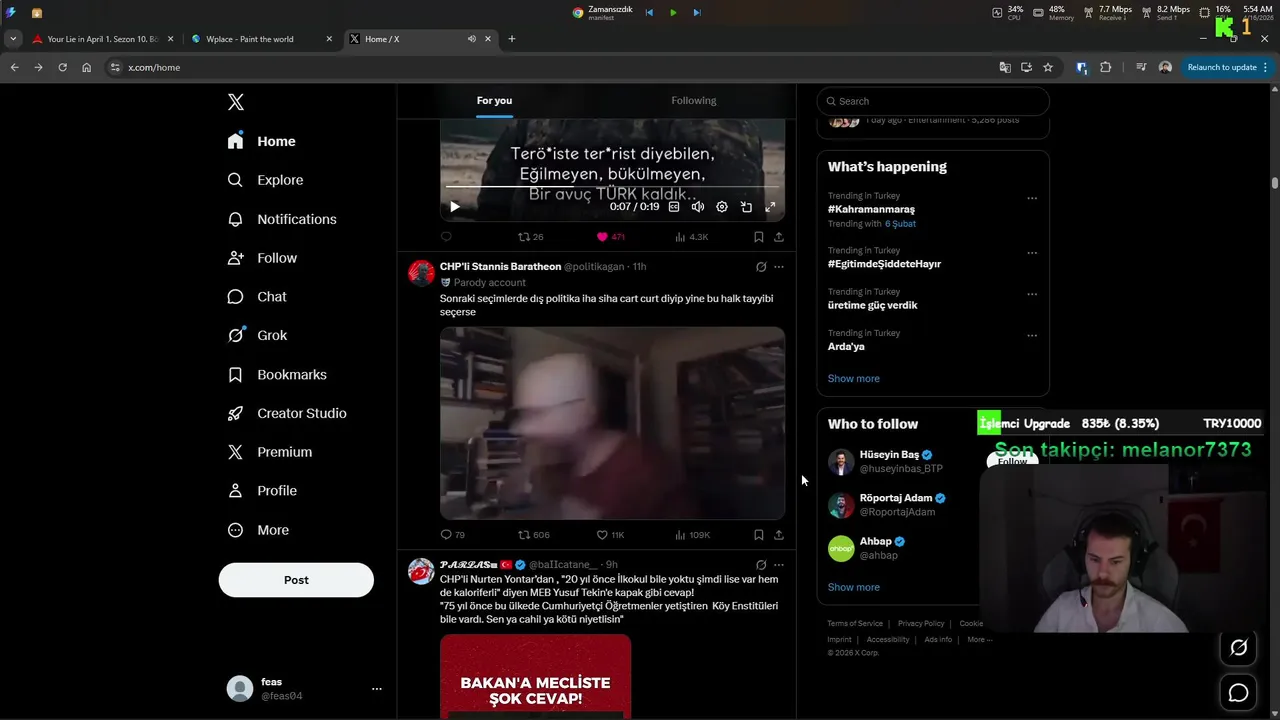Open the Bakan'a Mecliste image
The height and width of the screenshot is (720, 1280).
[535, 677]
